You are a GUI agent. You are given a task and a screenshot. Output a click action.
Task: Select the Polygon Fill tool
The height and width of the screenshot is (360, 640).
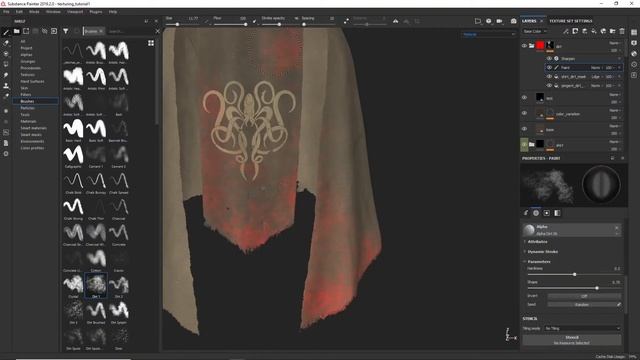coord(6,64)
